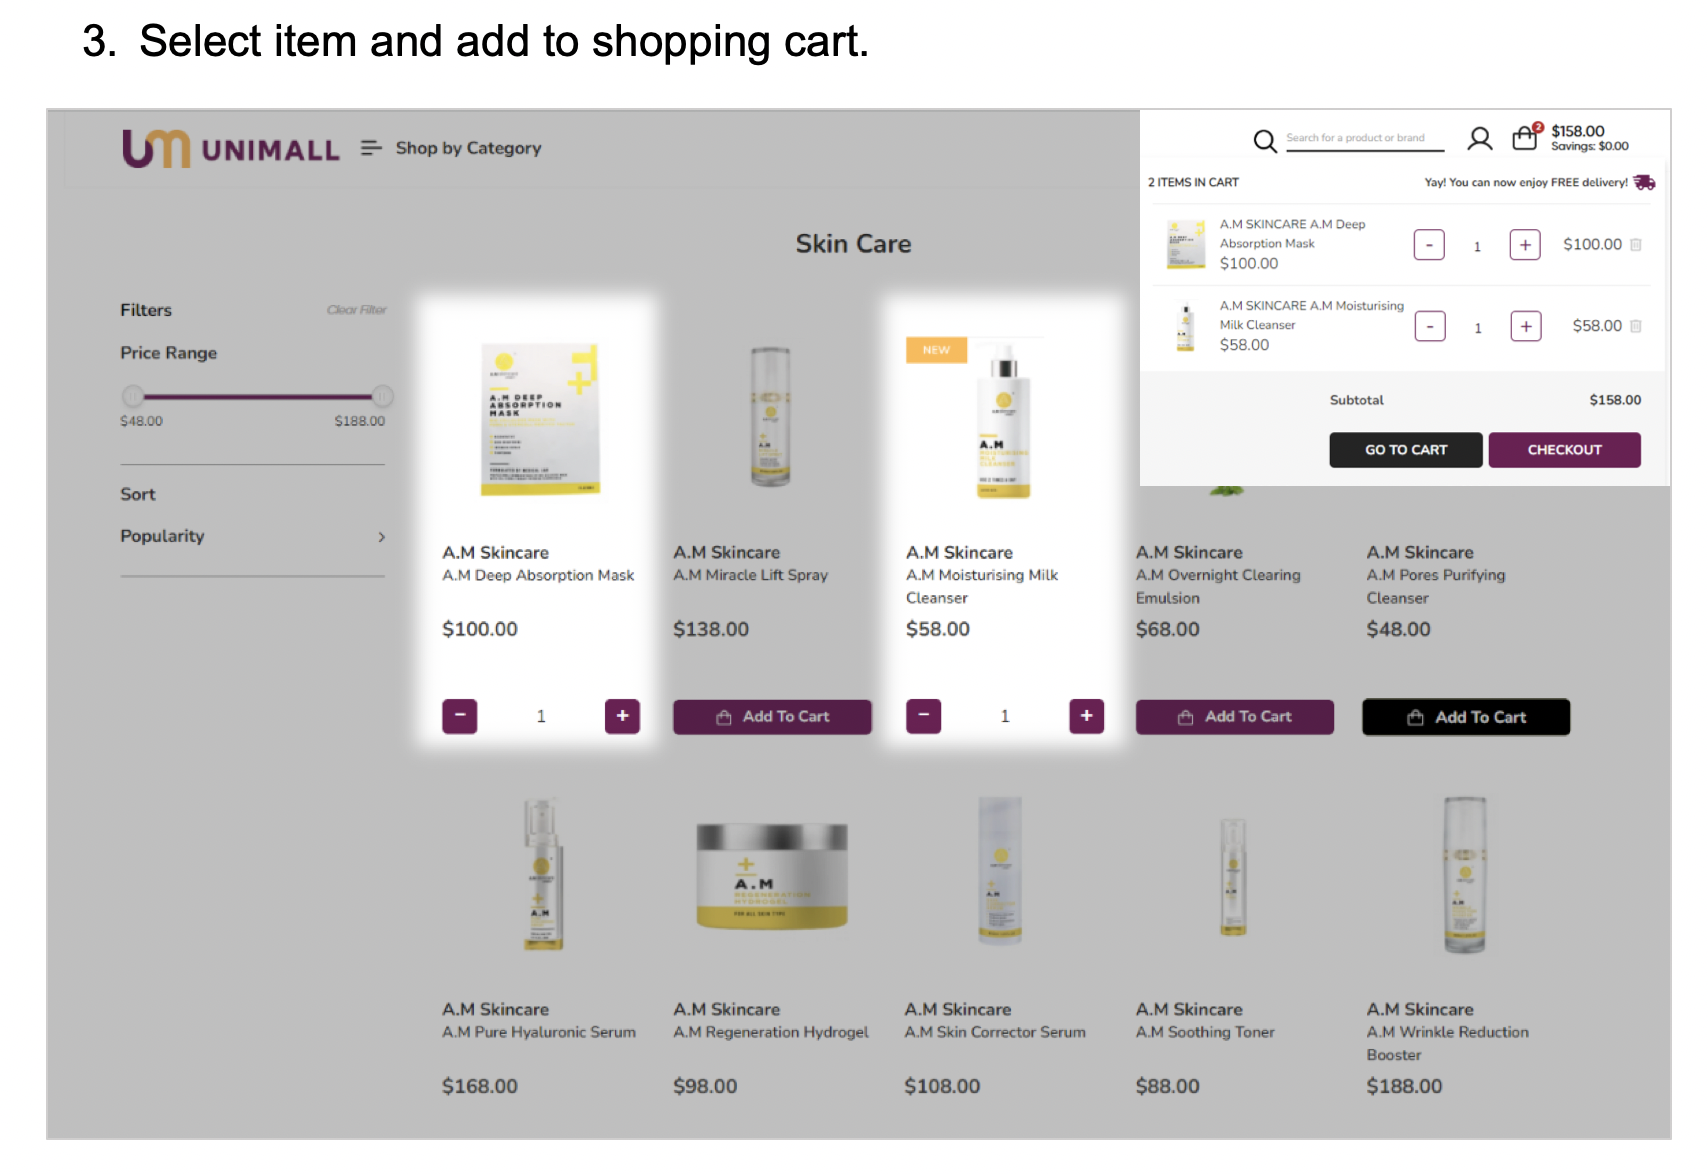Viewport: 1708px width, 1174px height.
Task: Open the user account icon
Action: coord(1479,139)
